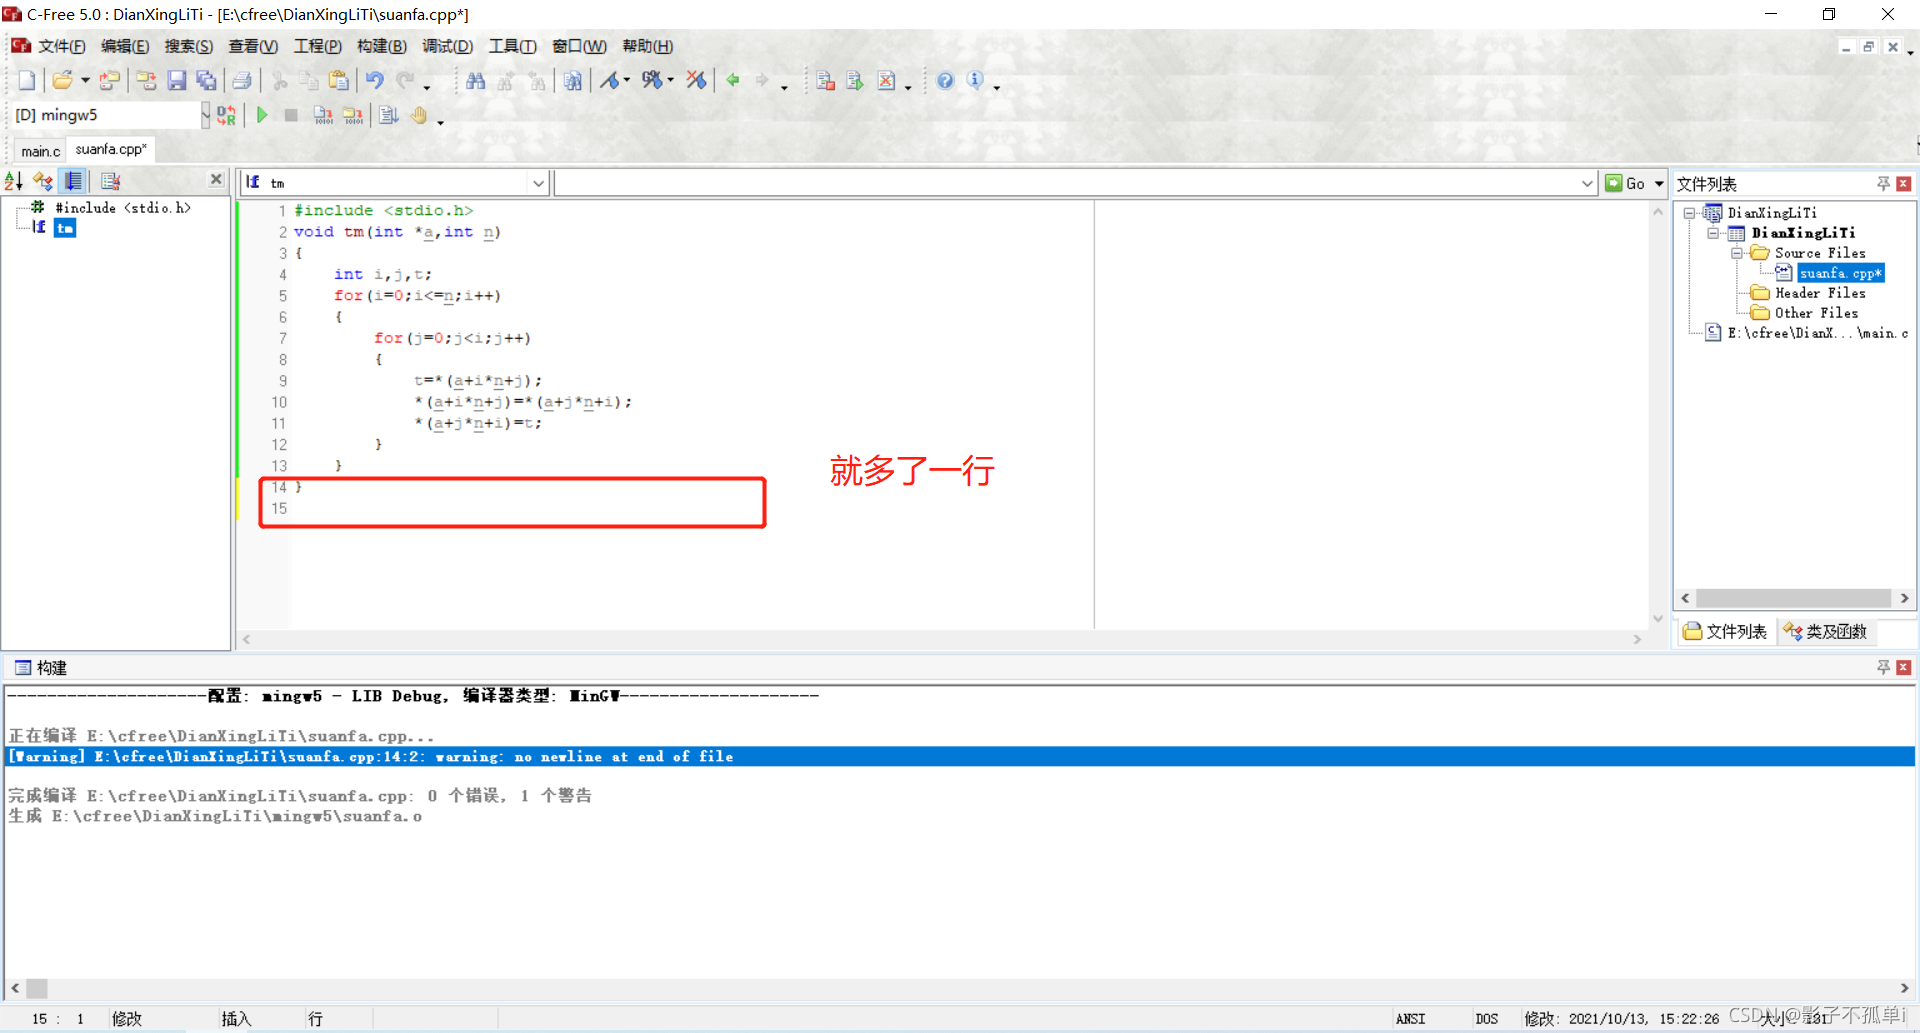The image size is (1920, 1033).
Task: Collapse the DianXingLiTi workspace tree node
Action: 1689,213
